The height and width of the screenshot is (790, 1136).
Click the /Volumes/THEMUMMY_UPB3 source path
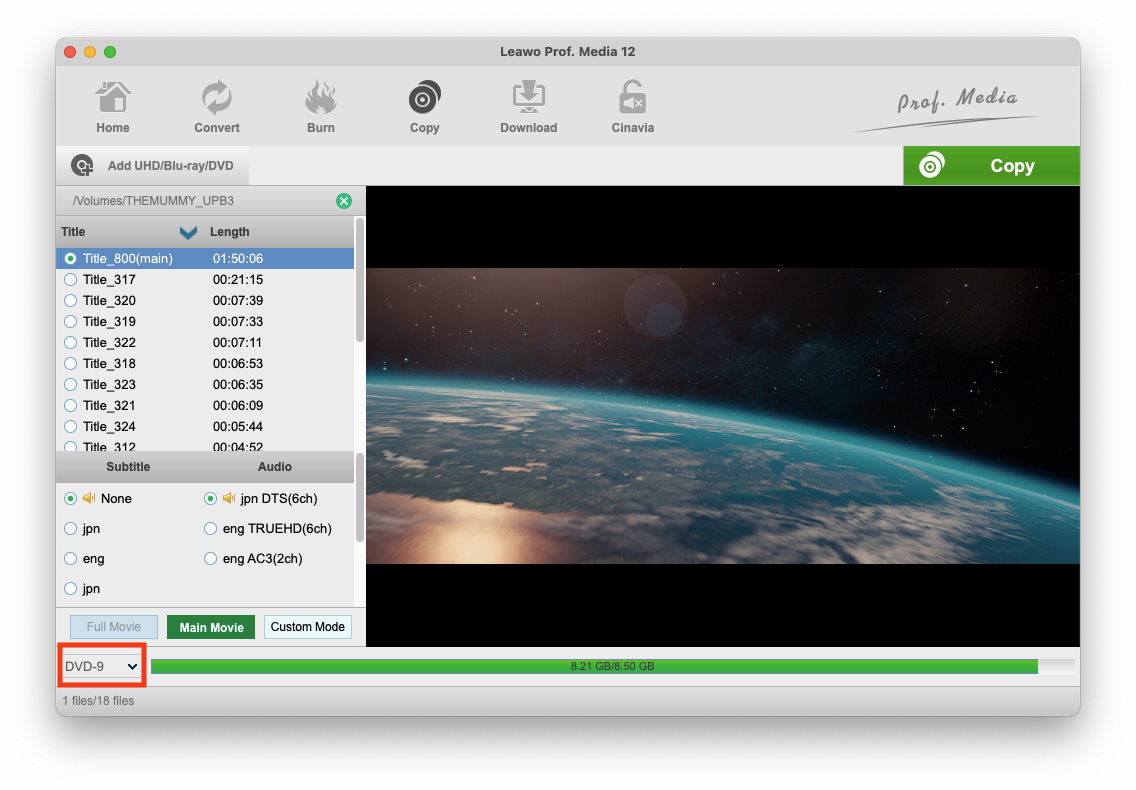[153, 201]
